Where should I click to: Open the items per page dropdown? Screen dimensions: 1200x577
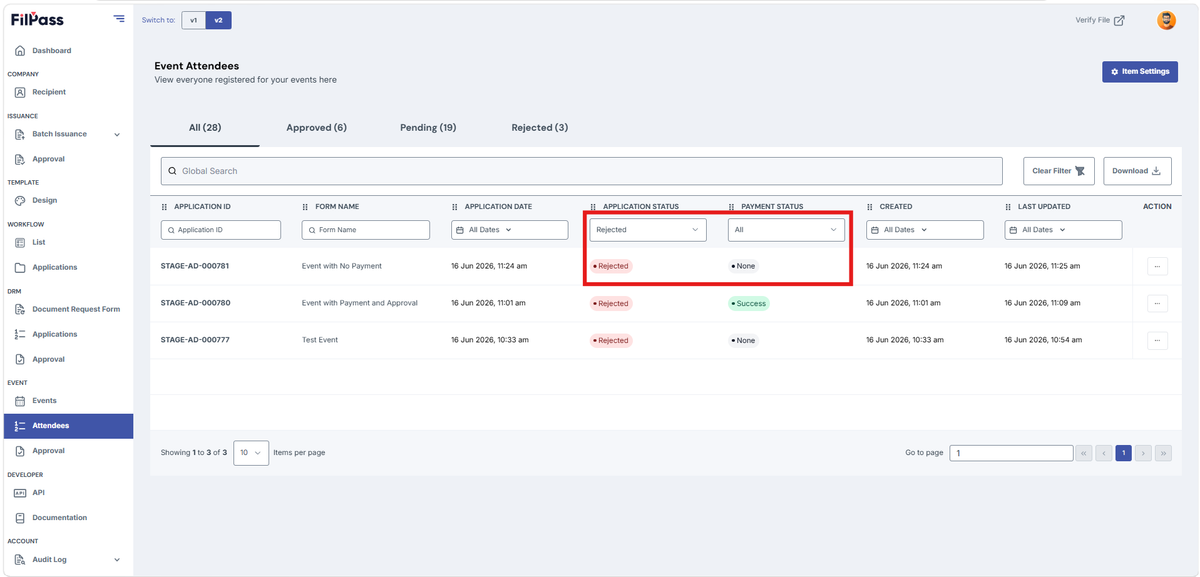pyautogui.click(x=251, y=453)
